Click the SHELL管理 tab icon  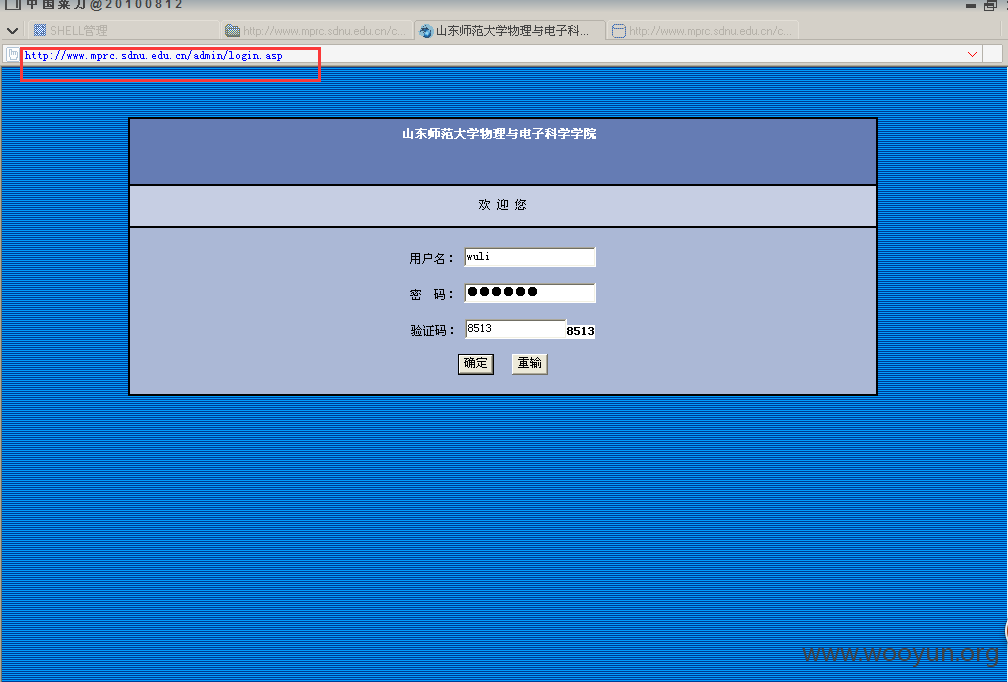tap(40, 30)
